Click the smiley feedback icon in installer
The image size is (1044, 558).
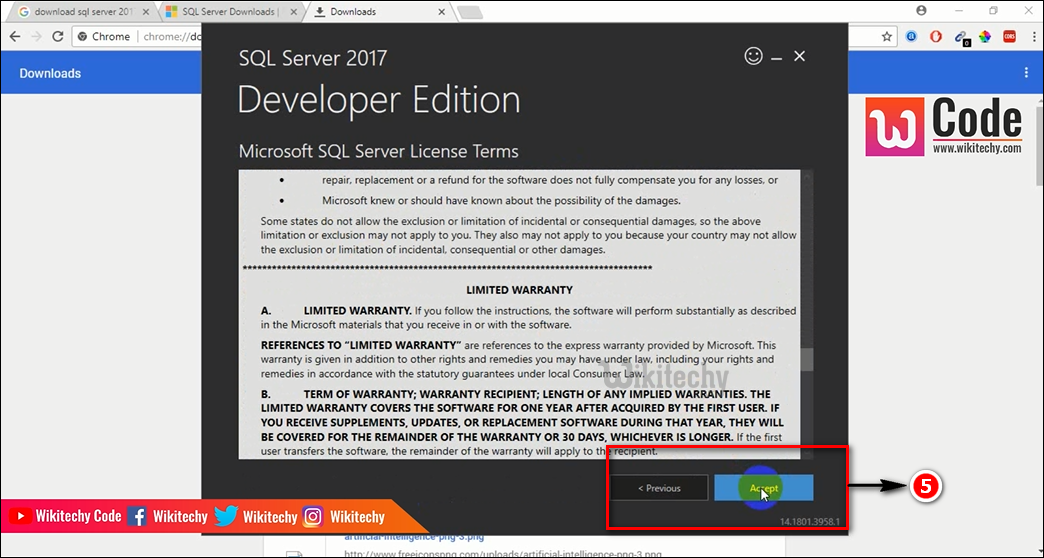point(754,56)
